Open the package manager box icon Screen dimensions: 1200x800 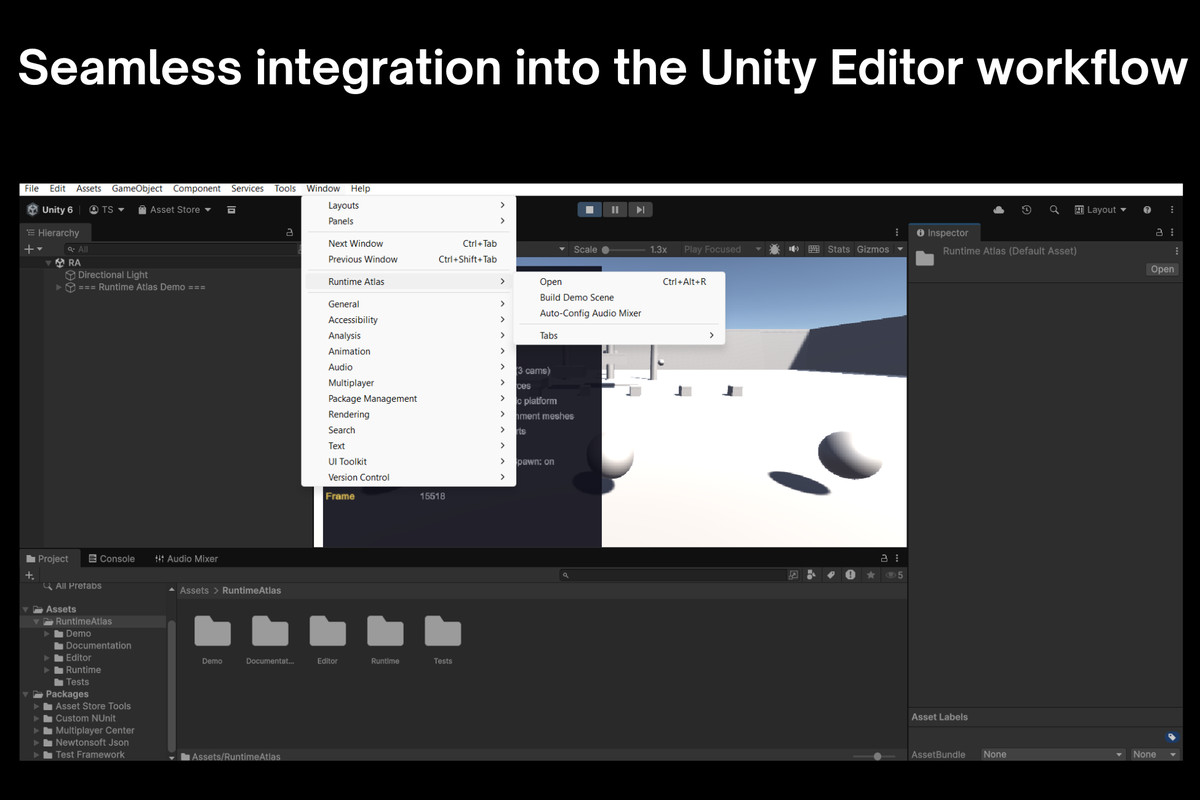click(x=231, y=210)
